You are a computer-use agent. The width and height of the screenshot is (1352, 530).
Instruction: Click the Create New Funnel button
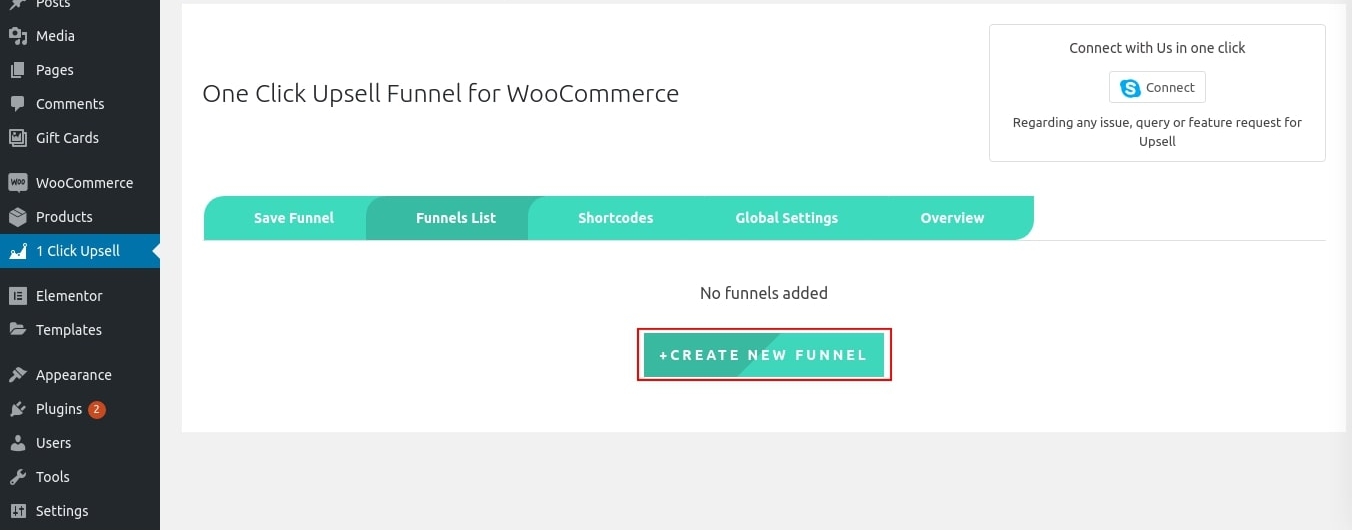764,355
